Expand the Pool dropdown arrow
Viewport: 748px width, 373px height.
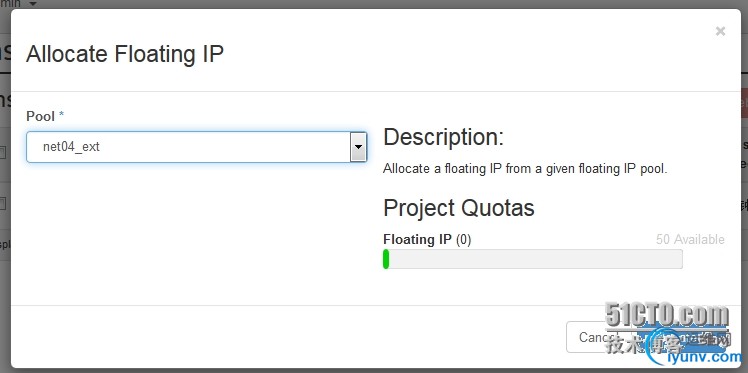(358, 147)
